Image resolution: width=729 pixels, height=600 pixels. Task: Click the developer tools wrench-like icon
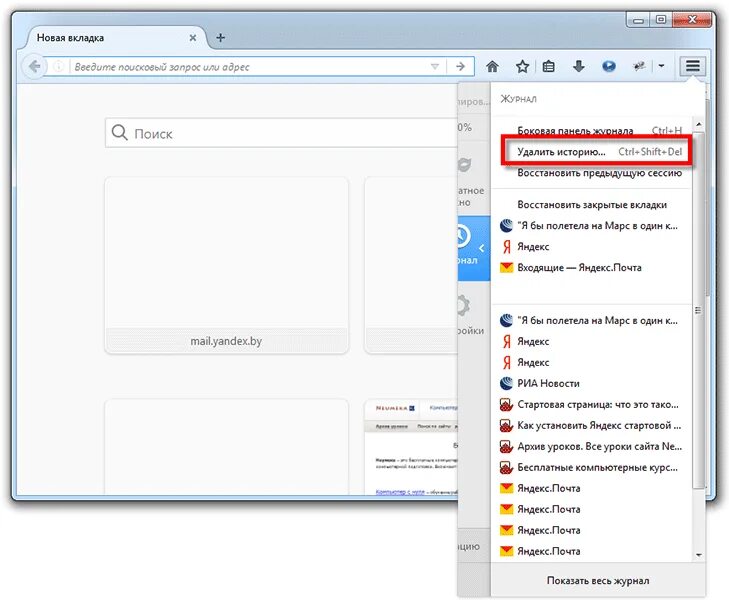pyautogui.click(x=639, y=66)
